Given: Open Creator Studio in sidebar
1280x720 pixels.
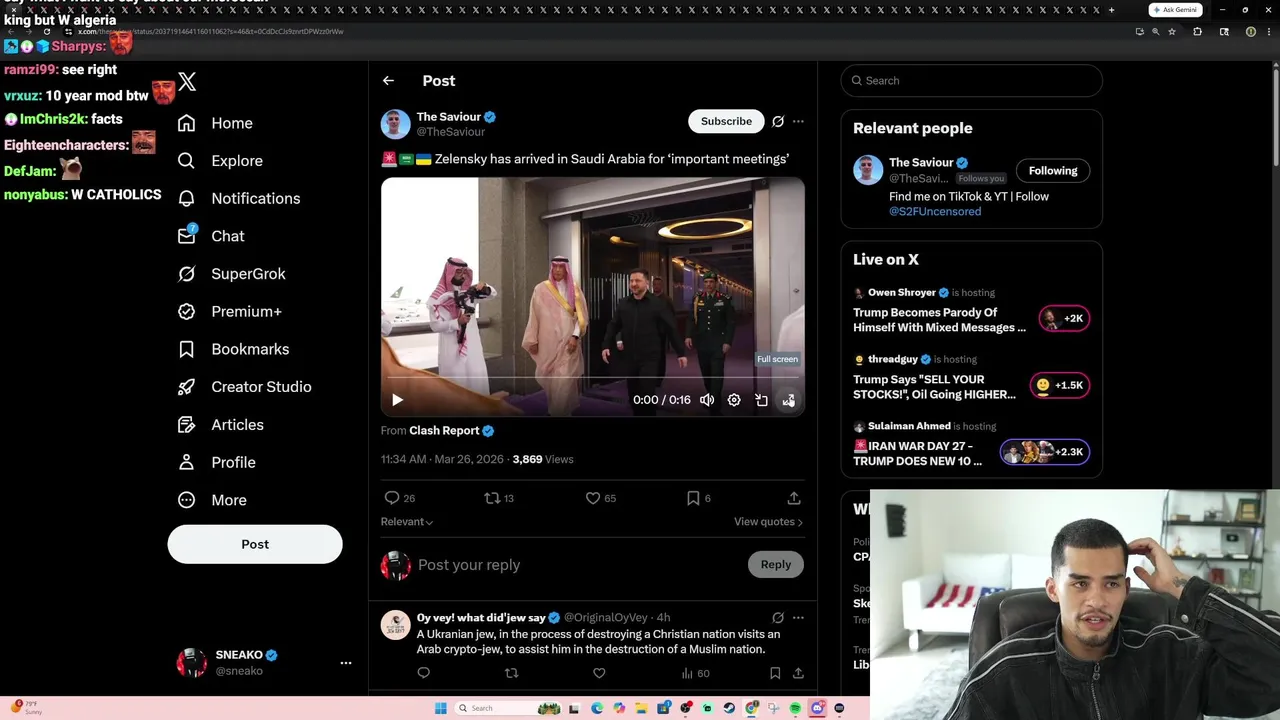Looking at the screenshot, I should (x=244, y=387).
